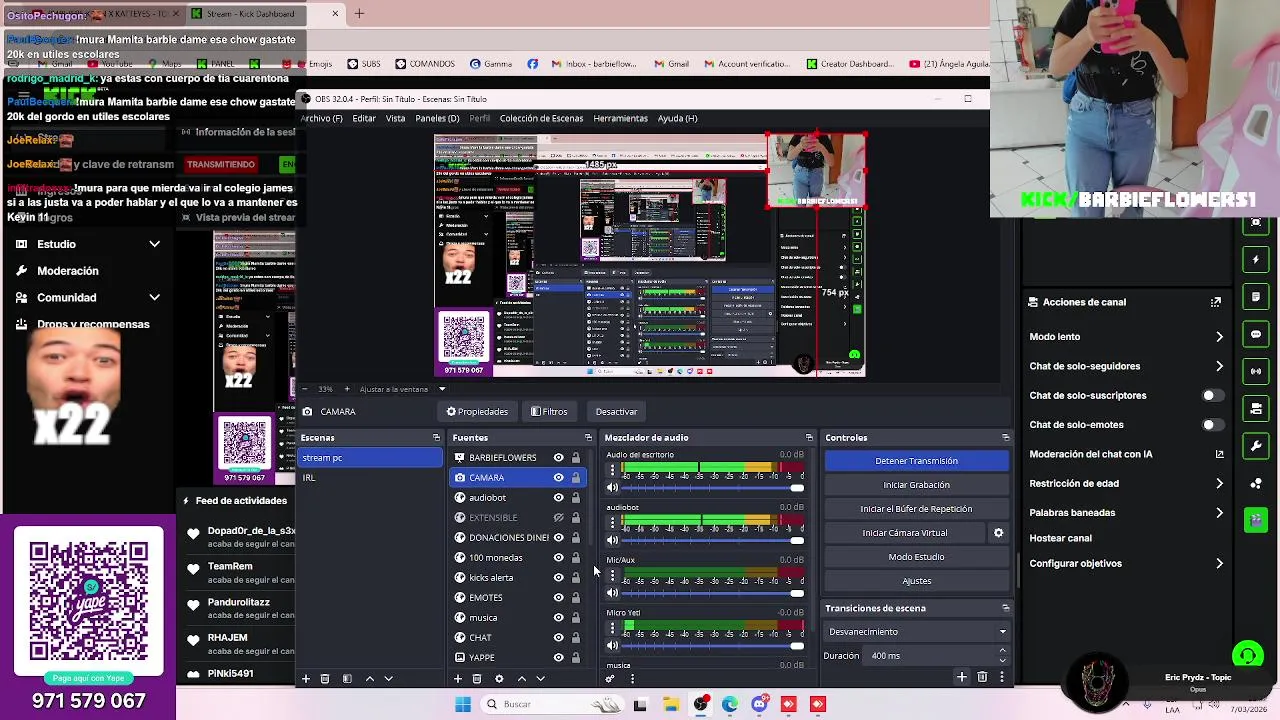This screenshot has height=720, width=1280.
Task: Move source up arrow in Fuentes toolbar
Action: tap(521, 679)
